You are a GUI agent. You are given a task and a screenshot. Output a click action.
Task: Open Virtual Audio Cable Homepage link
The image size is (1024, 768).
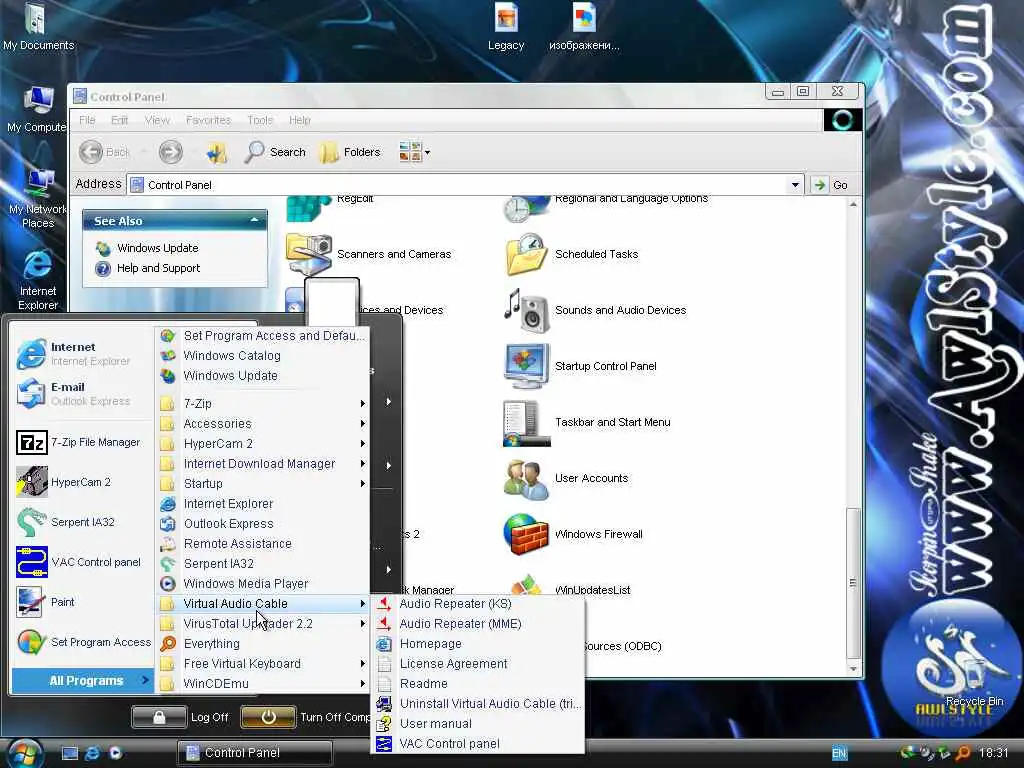pyautogui.click(x=478, y=644)
